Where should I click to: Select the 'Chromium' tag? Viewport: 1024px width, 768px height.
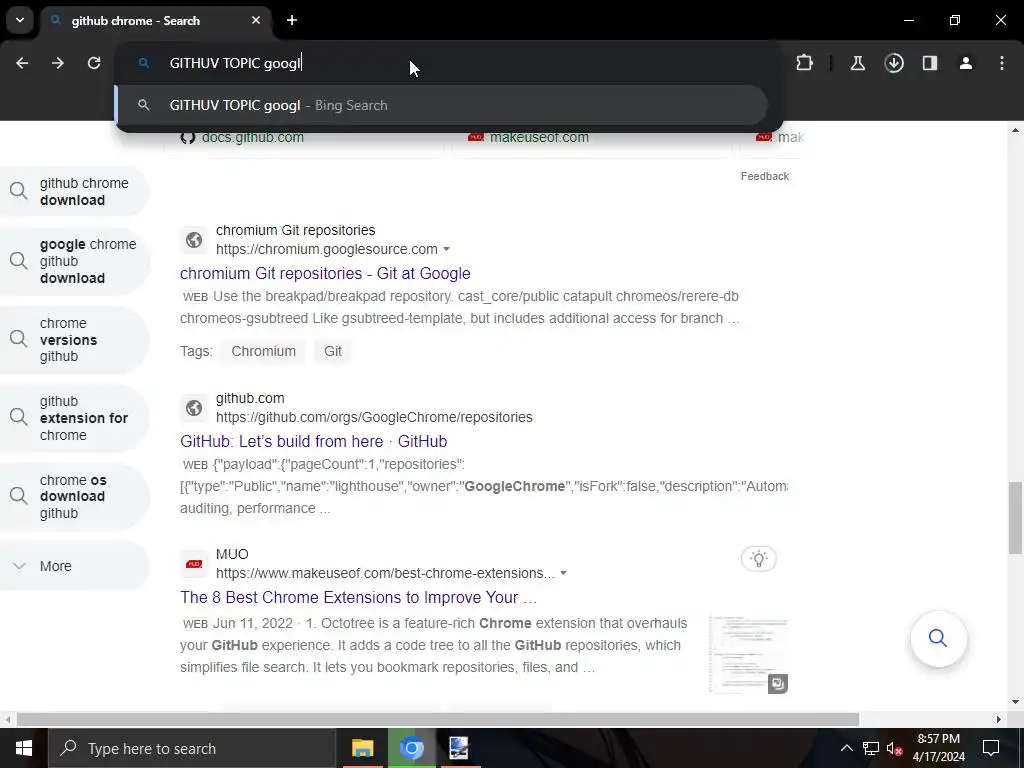[263, 351]
